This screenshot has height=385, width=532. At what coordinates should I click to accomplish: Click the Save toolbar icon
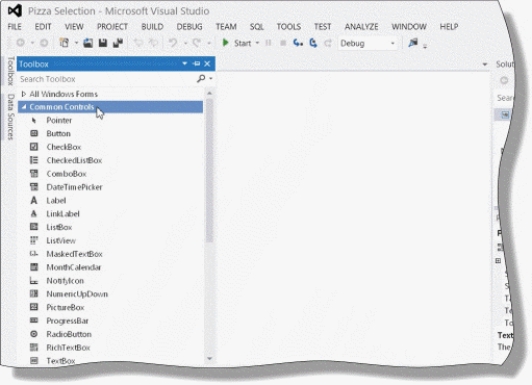pos(103,43)
